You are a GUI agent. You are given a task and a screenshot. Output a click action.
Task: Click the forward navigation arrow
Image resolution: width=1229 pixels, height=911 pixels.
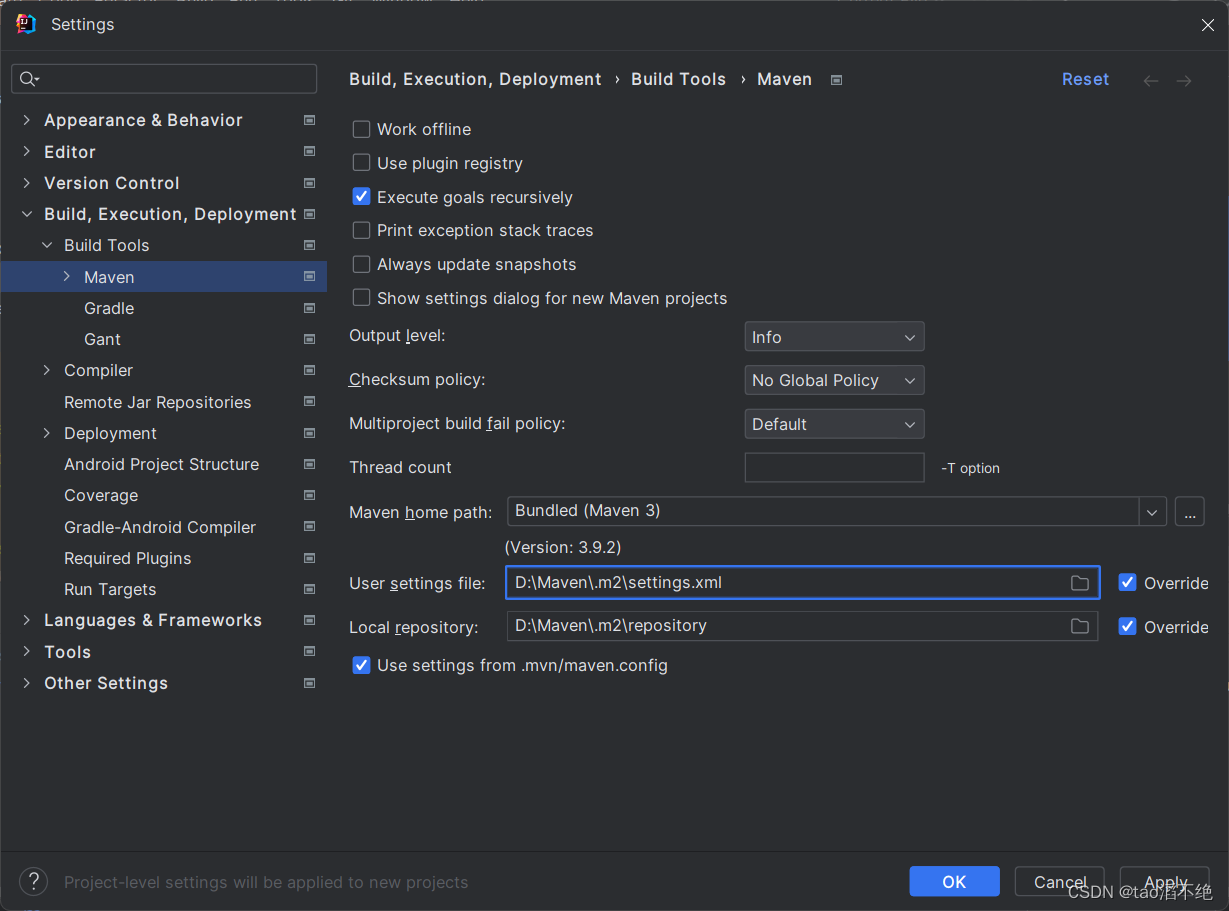1184,80
